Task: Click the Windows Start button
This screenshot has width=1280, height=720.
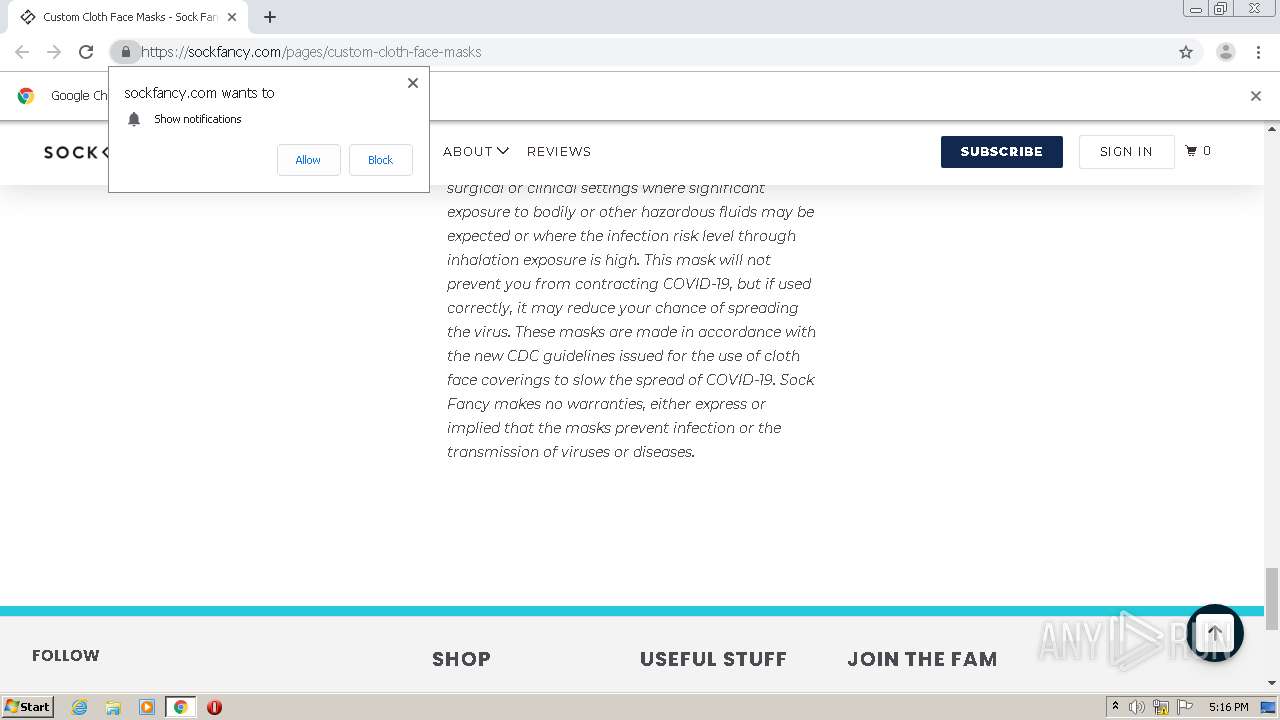Action: click(27, 707)
